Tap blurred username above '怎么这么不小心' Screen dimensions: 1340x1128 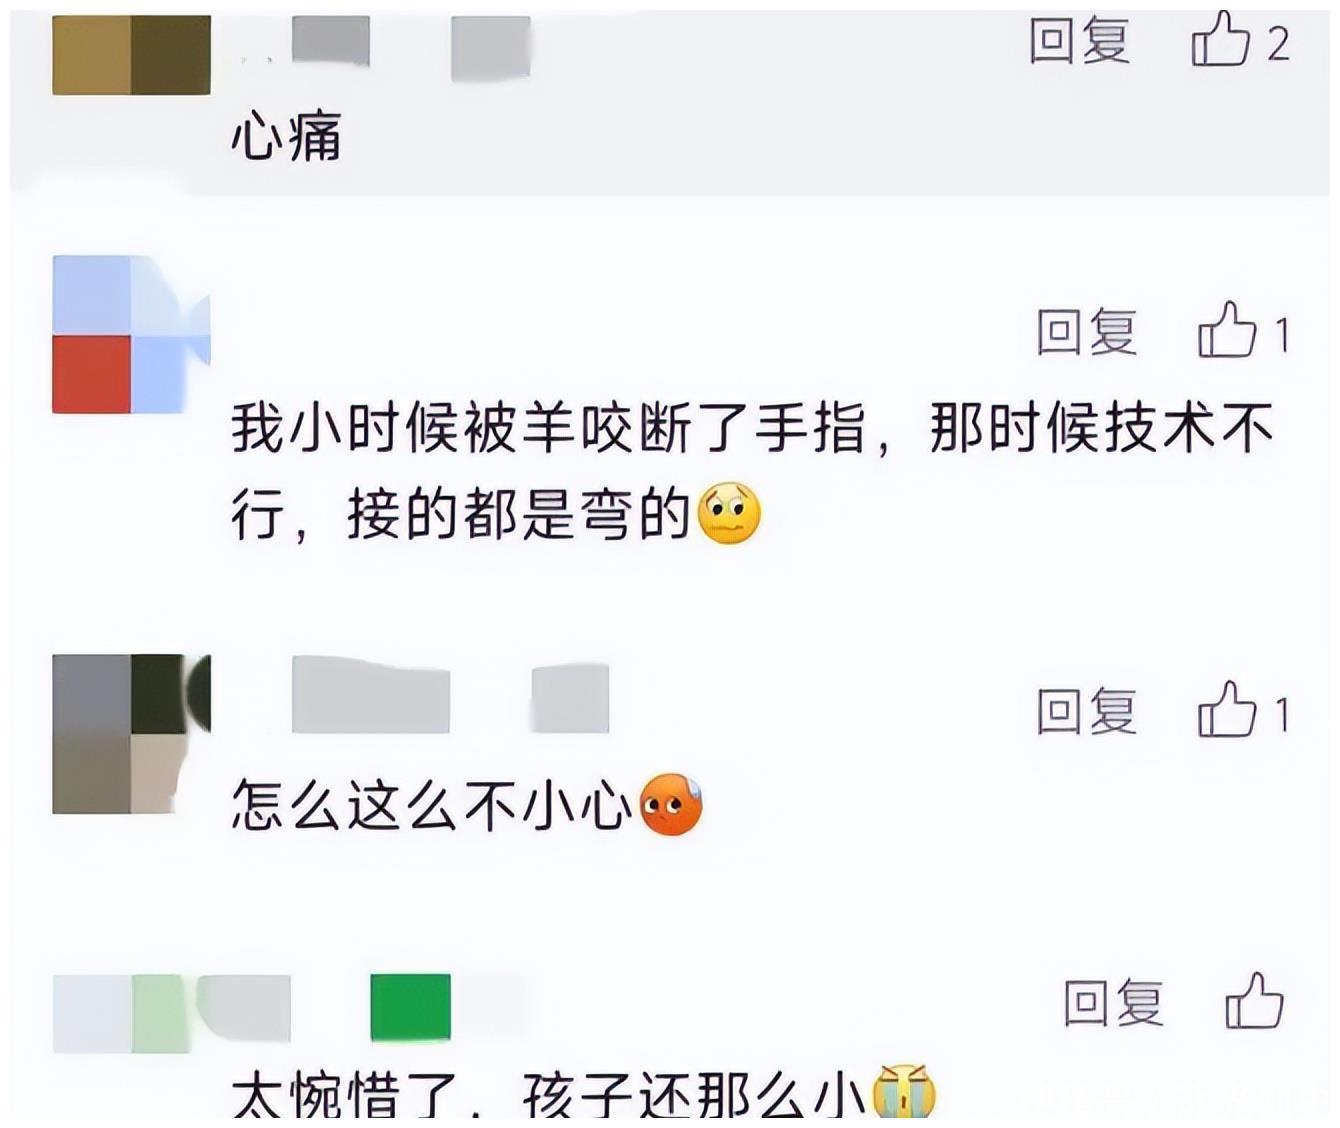click(450, 695)
